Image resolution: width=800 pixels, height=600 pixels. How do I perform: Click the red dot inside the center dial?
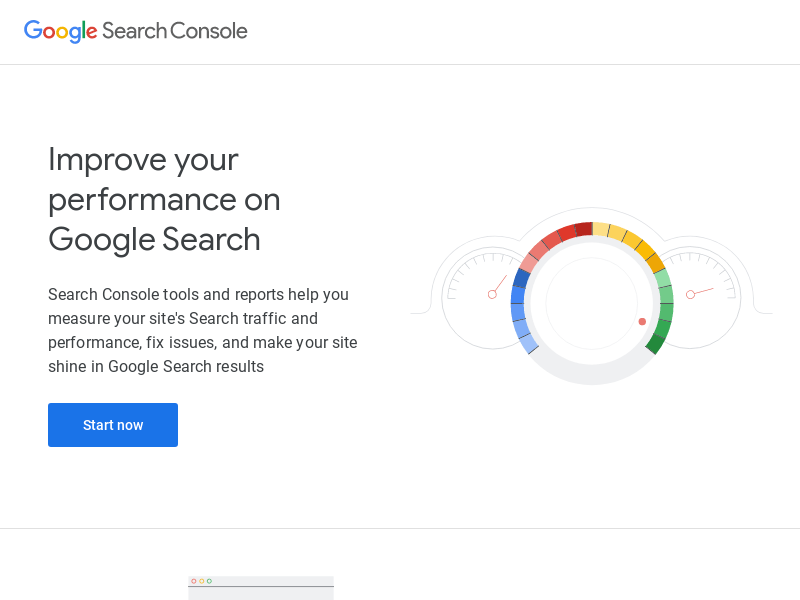pos(642,321)
